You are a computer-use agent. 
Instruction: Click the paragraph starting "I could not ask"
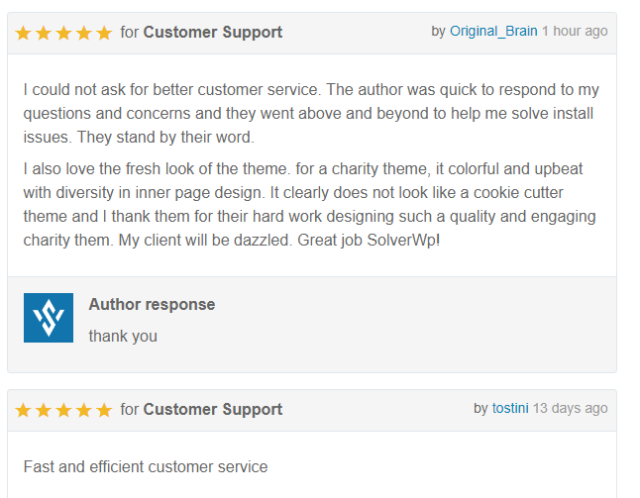coord(311,113)
